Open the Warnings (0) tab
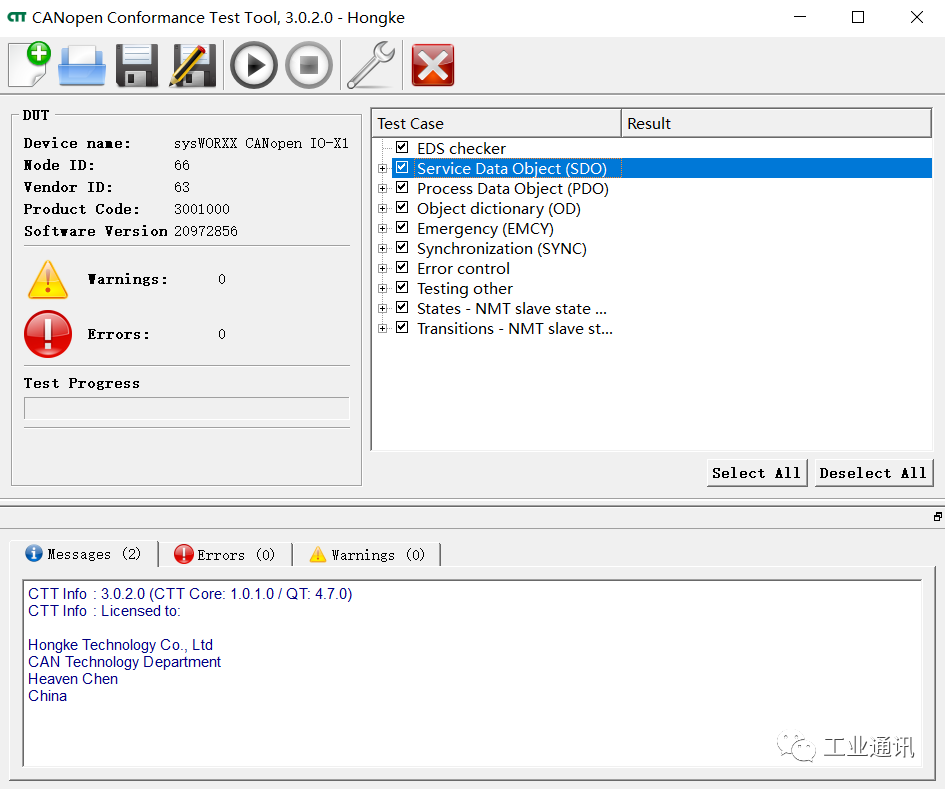The height and width of the screenshot is (789, 945). [368, 553]
